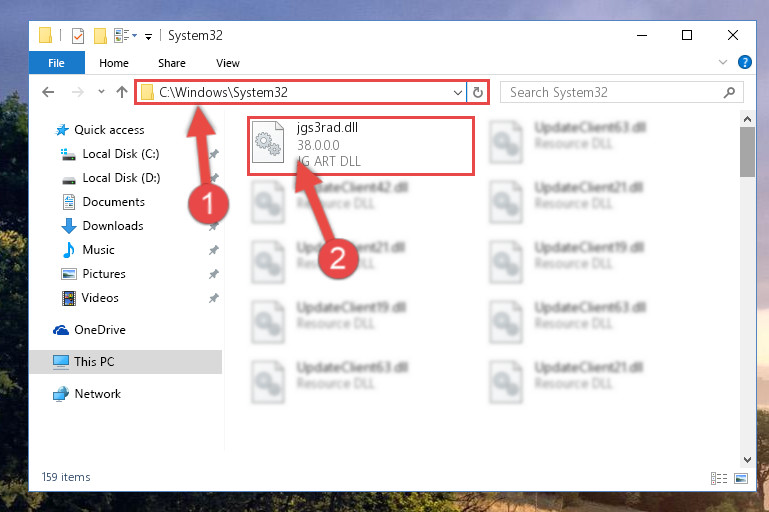The width and height of the screenshot is (769, 512).
Task: Click the Videos filmstrip icon
Action: click(x=69, y=298)
